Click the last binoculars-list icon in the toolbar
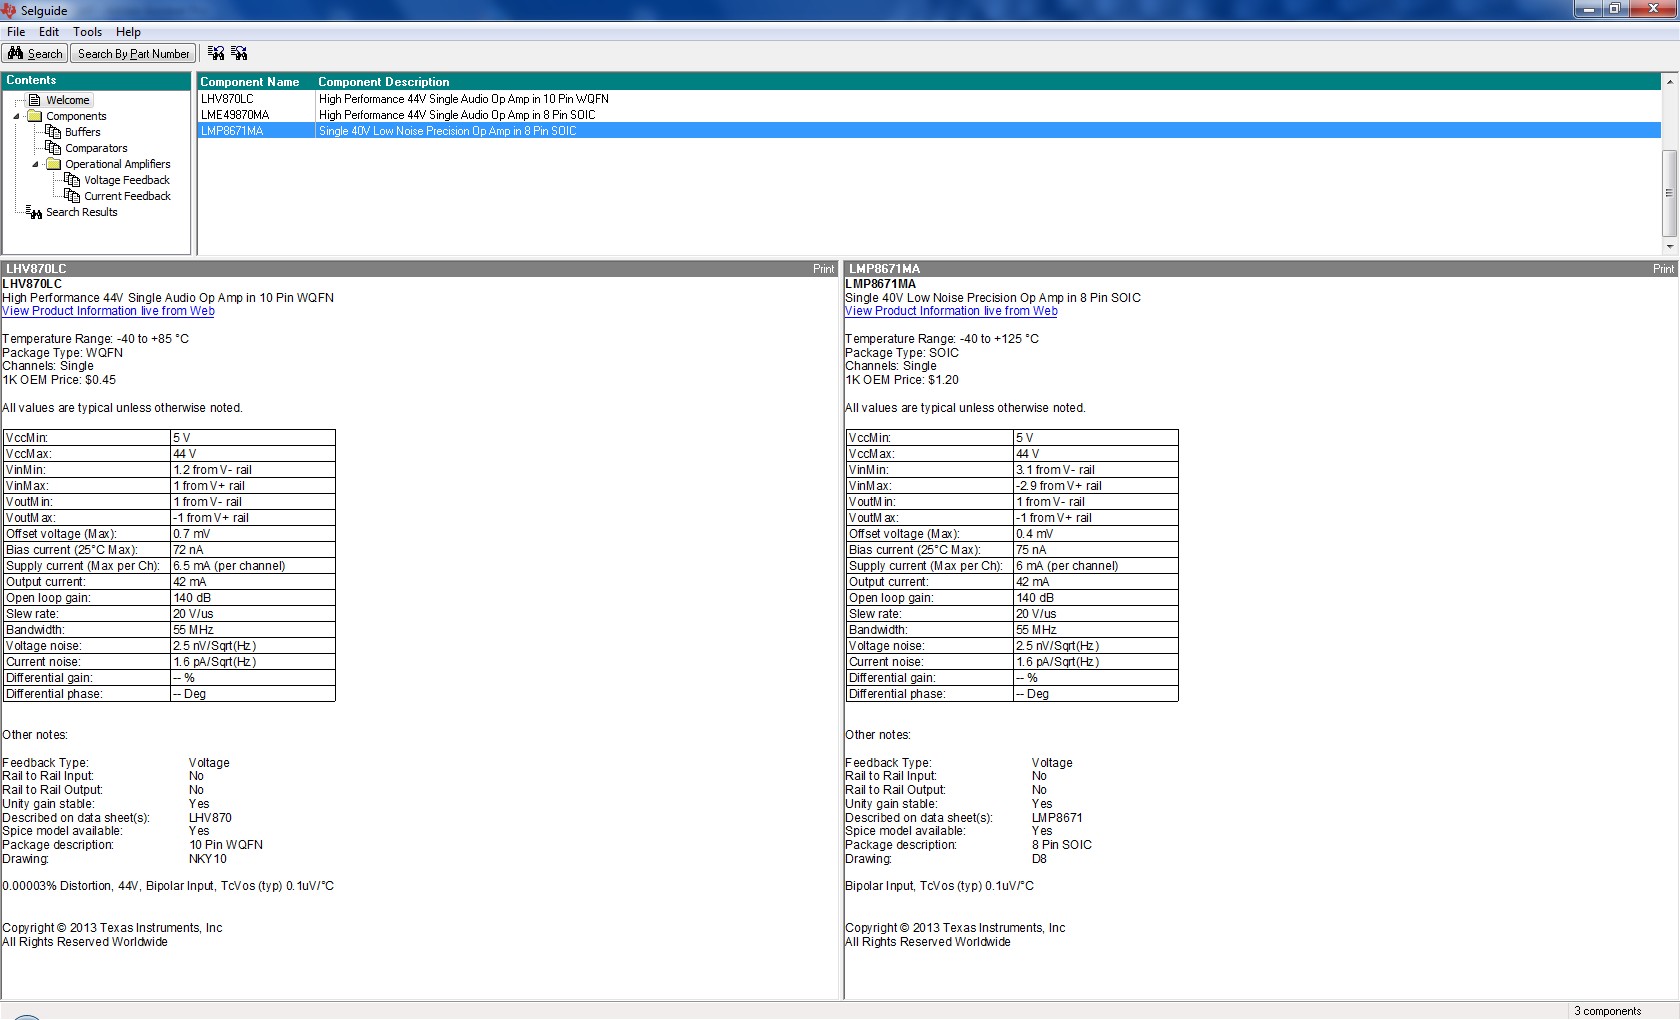Image resolution: width=1680 pixels, height=1020 pixels. [x=239, y=53]
